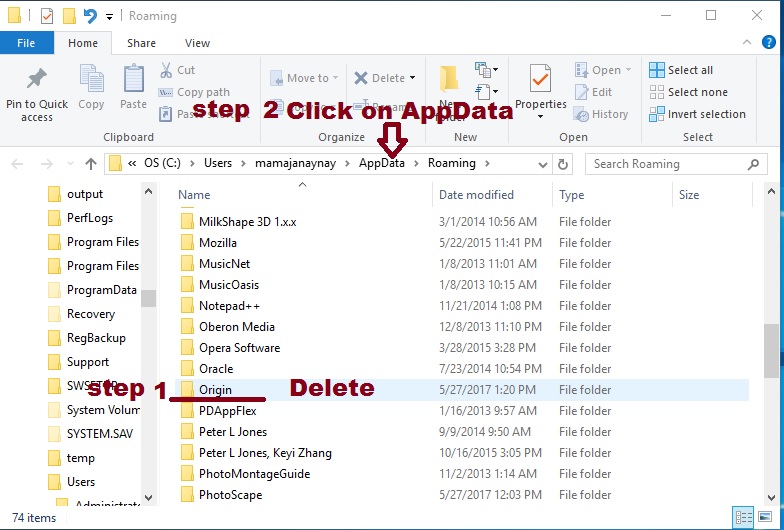
Task: Sort by the Date modified column header
Action: [x=476, y=195]
